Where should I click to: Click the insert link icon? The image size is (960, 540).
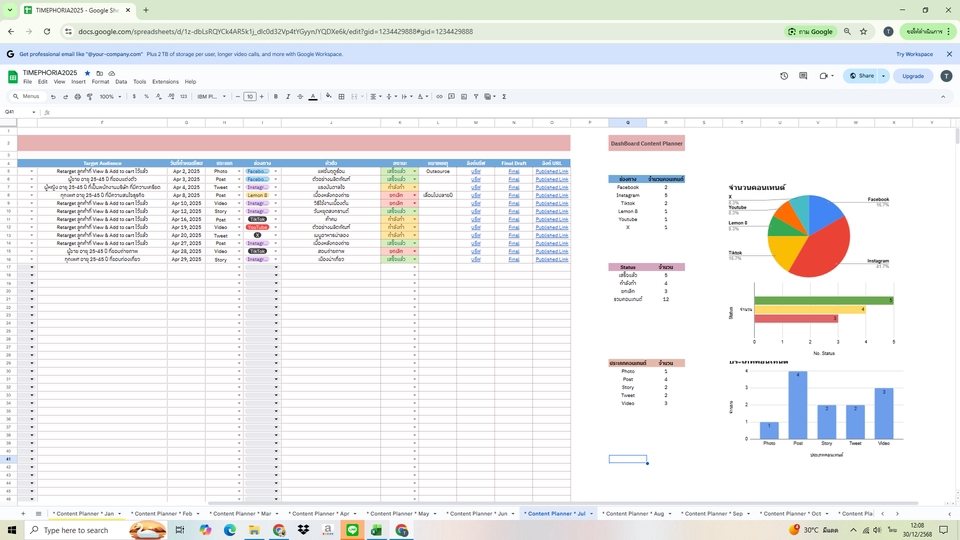[439, 97]
